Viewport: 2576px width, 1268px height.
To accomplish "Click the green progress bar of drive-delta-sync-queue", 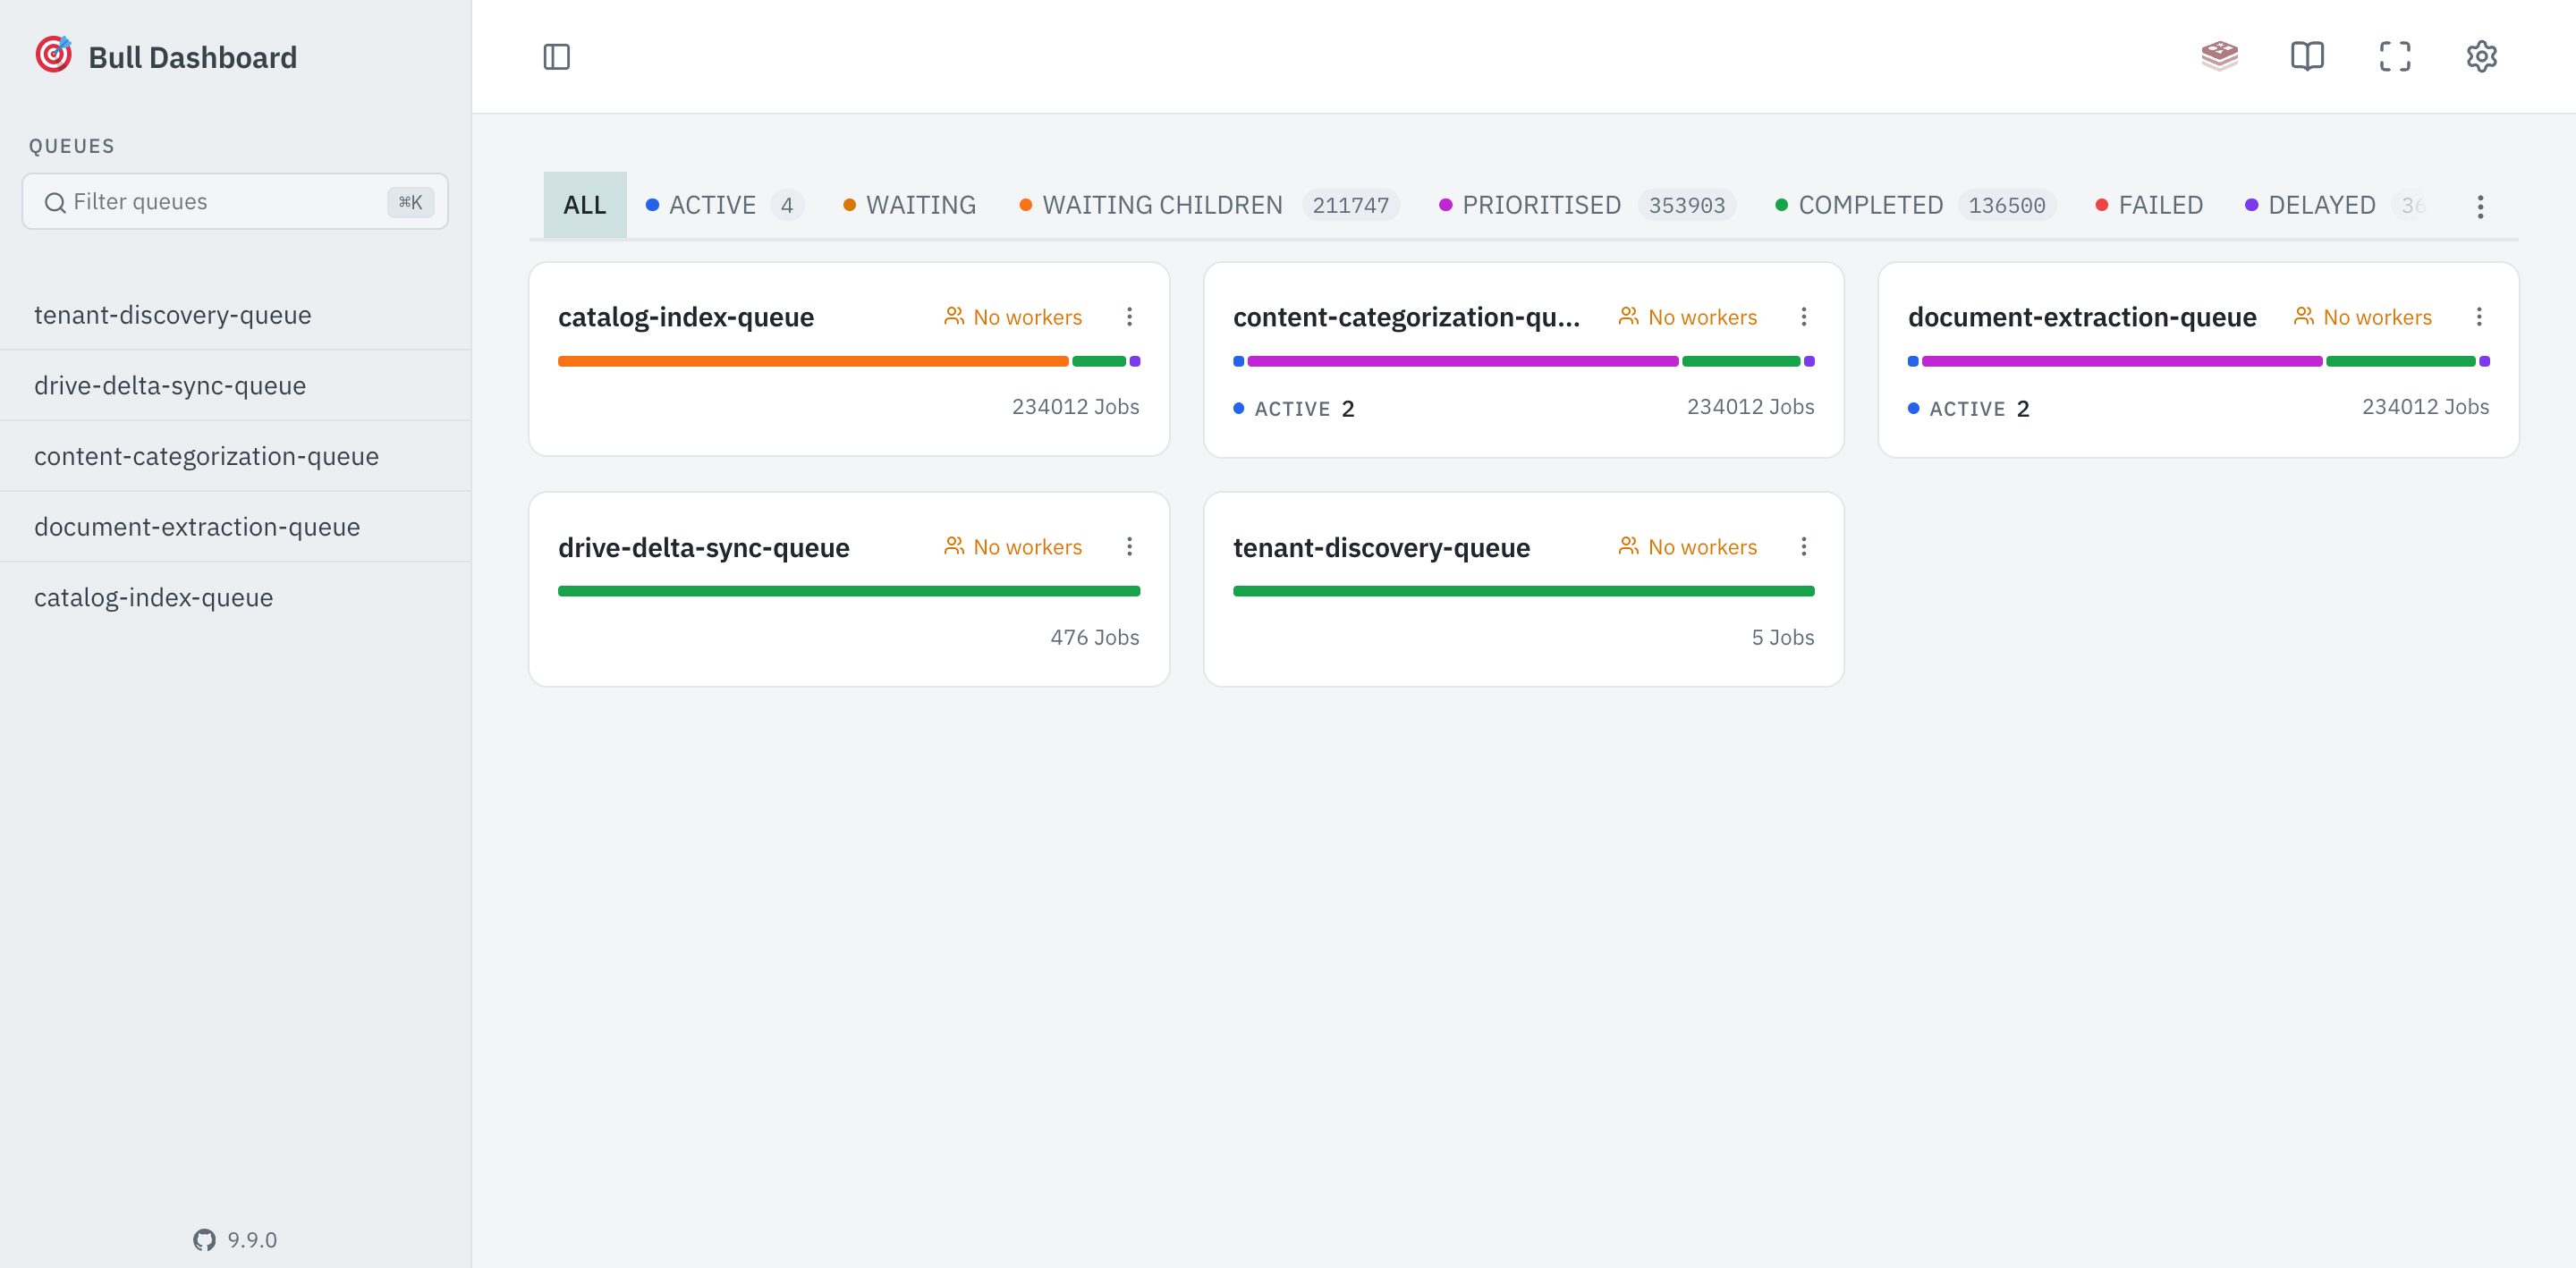I will click(849, 591).
